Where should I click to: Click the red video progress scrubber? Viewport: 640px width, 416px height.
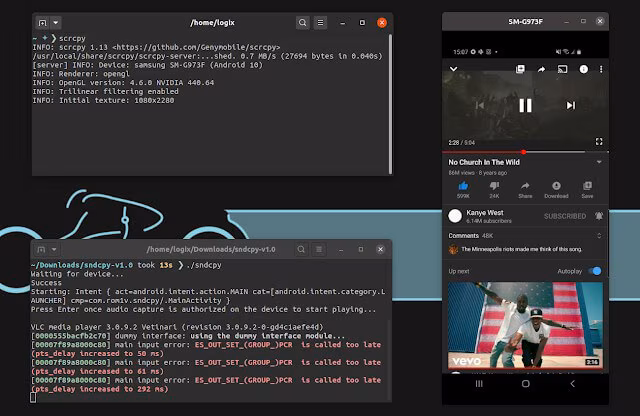524,152
